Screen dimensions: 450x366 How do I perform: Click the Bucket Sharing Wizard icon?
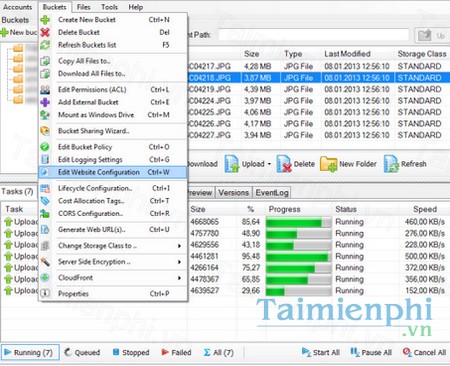click(45, 131)
